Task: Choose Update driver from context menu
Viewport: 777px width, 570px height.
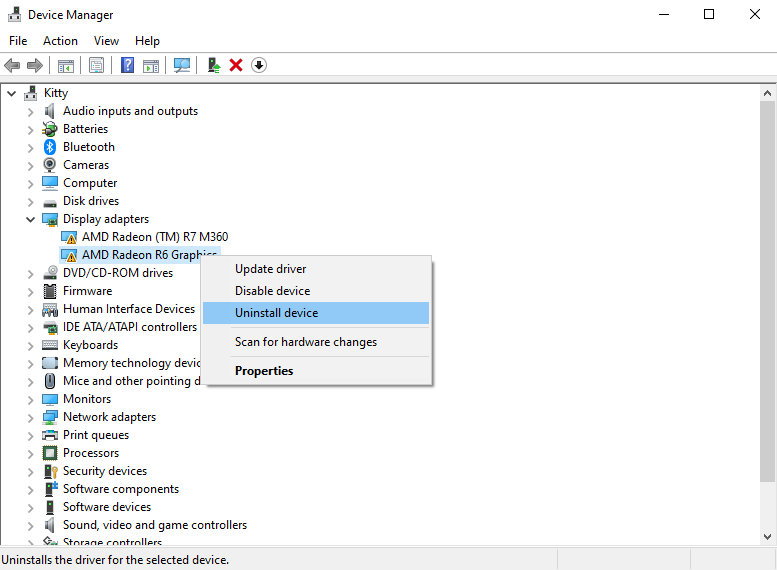Action: [316, 269]
